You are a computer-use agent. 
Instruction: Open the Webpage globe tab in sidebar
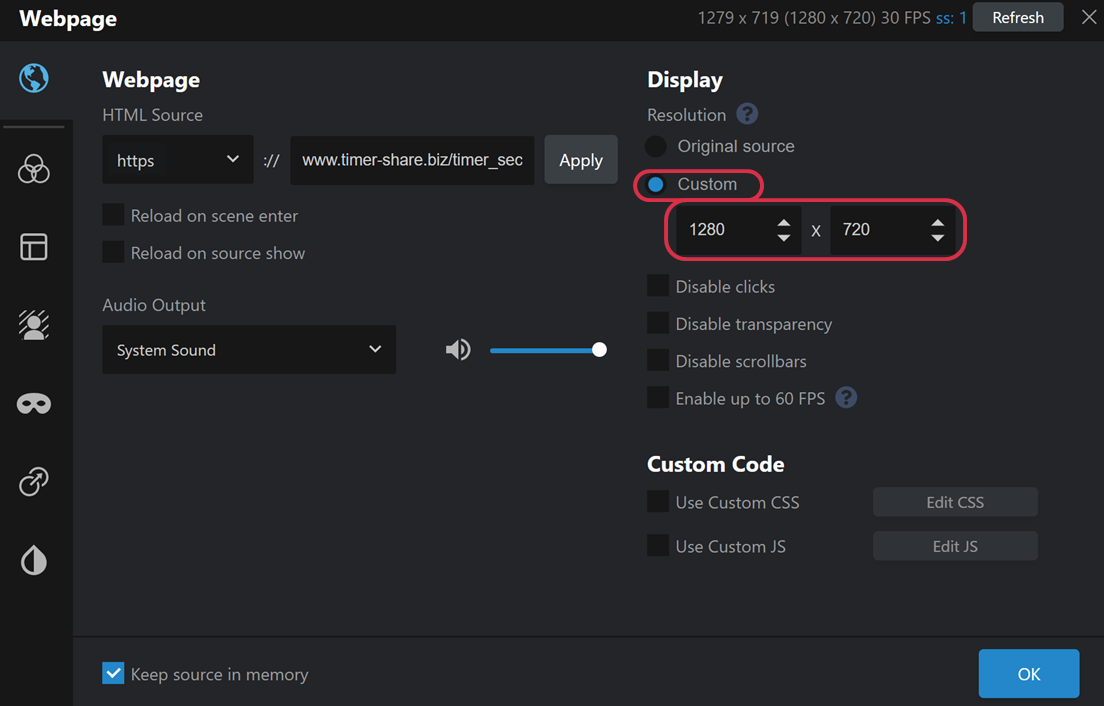click(34, 78)
